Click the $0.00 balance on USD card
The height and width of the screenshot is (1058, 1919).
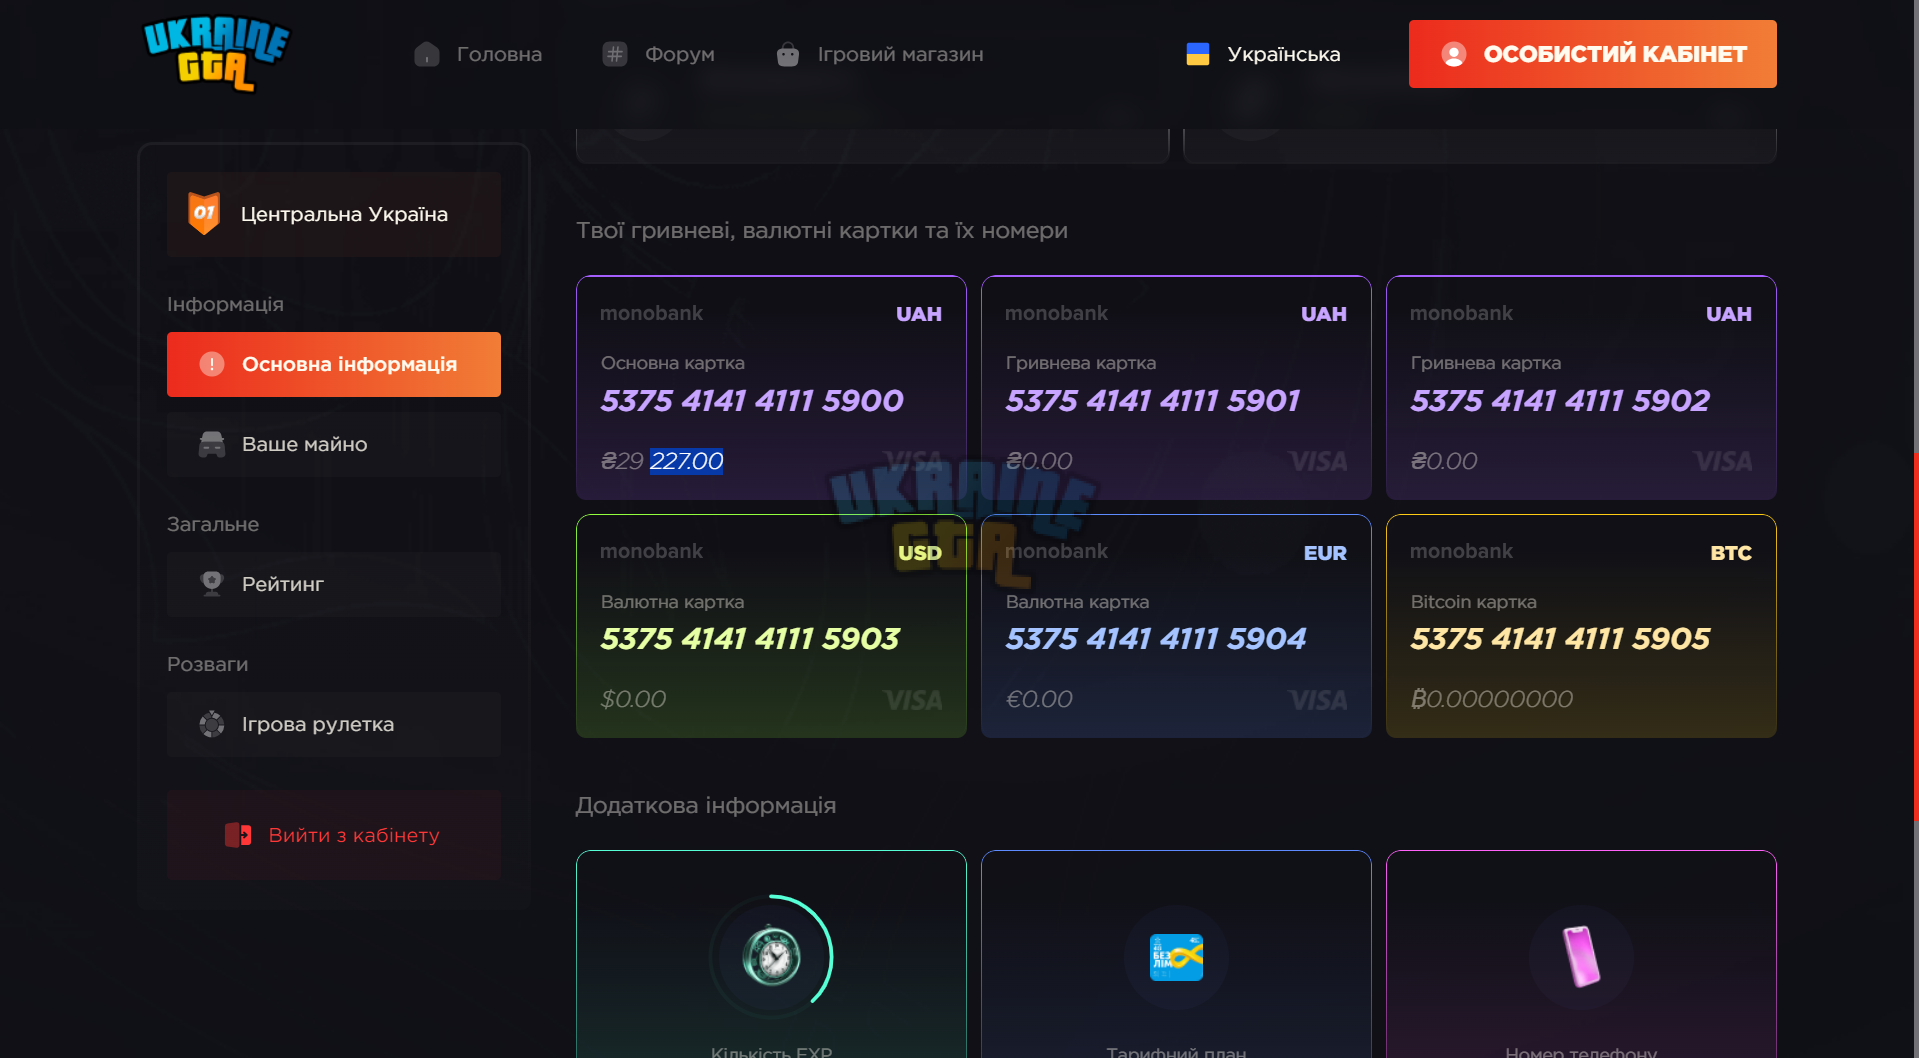coord(633,699)
